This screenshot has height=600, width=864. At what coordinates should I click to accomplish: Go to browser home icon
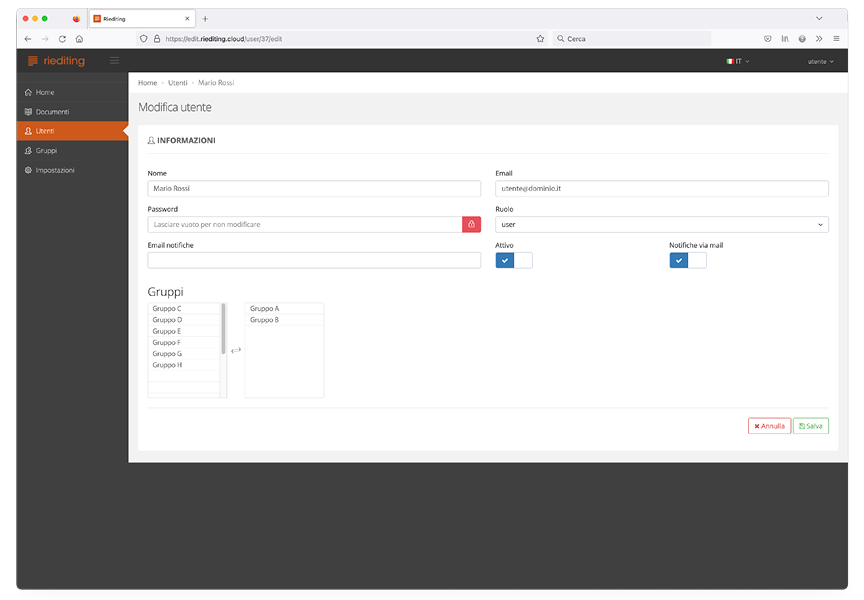79,39
